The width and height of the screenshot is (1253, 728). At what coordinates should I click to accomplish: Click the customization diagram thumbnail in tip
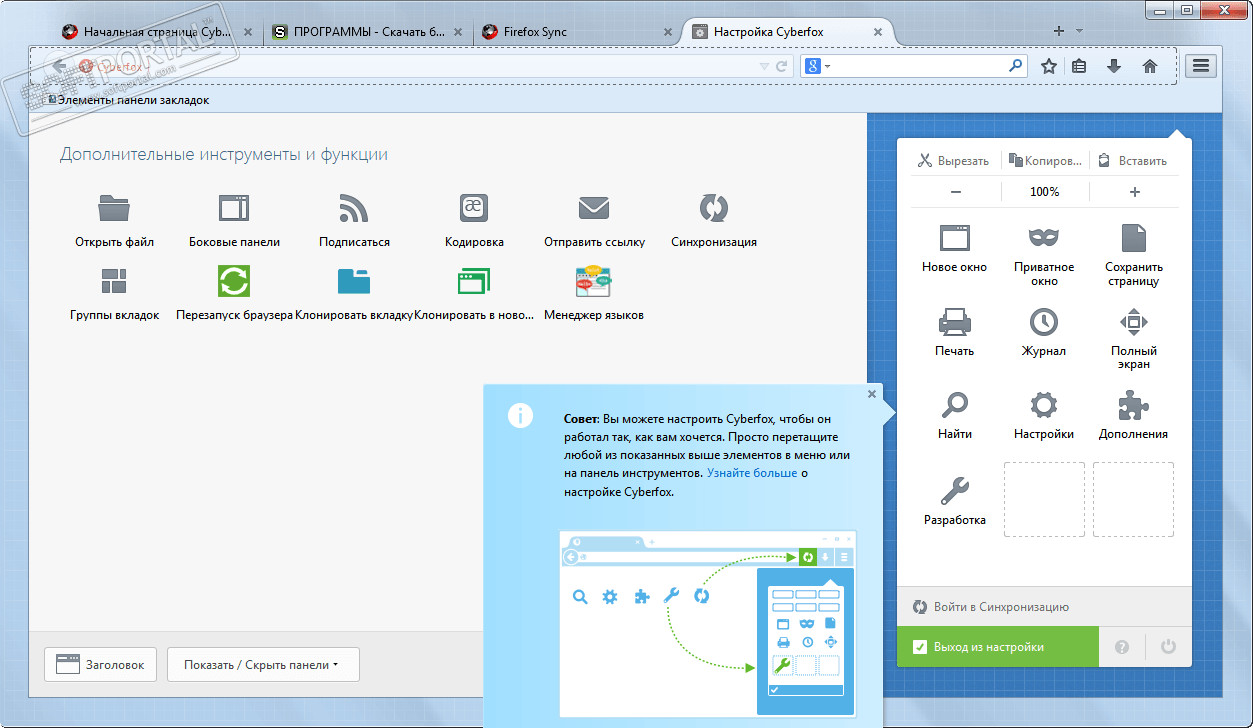pyautogui.click(x=707, y=623)
